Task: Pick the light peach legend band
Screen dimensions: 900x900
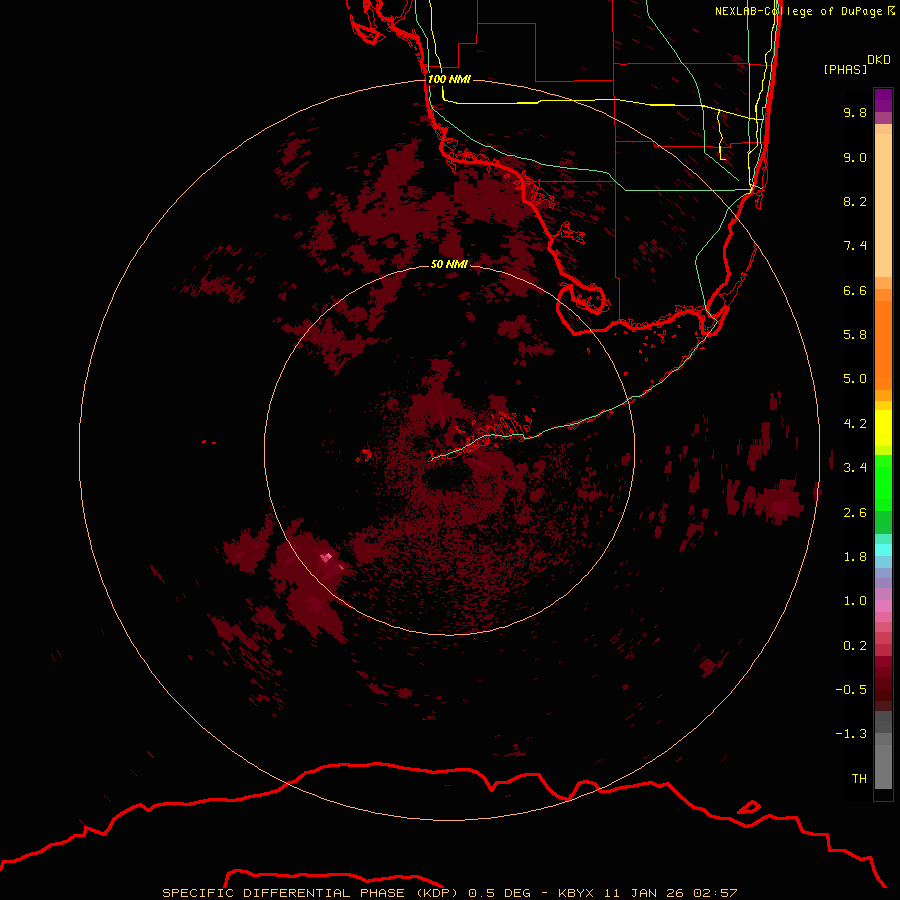Action: 883,204
